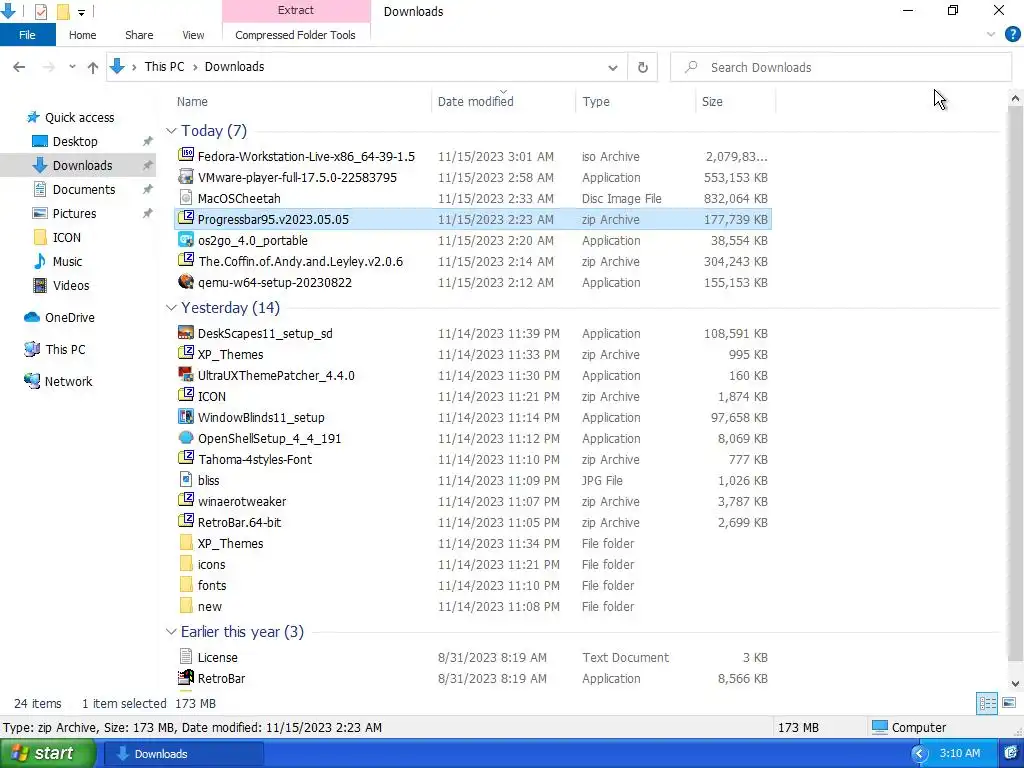Expand breadcrumb arrow after This PC
Screen dimensions: 1024x768
(x=195, y=67)
